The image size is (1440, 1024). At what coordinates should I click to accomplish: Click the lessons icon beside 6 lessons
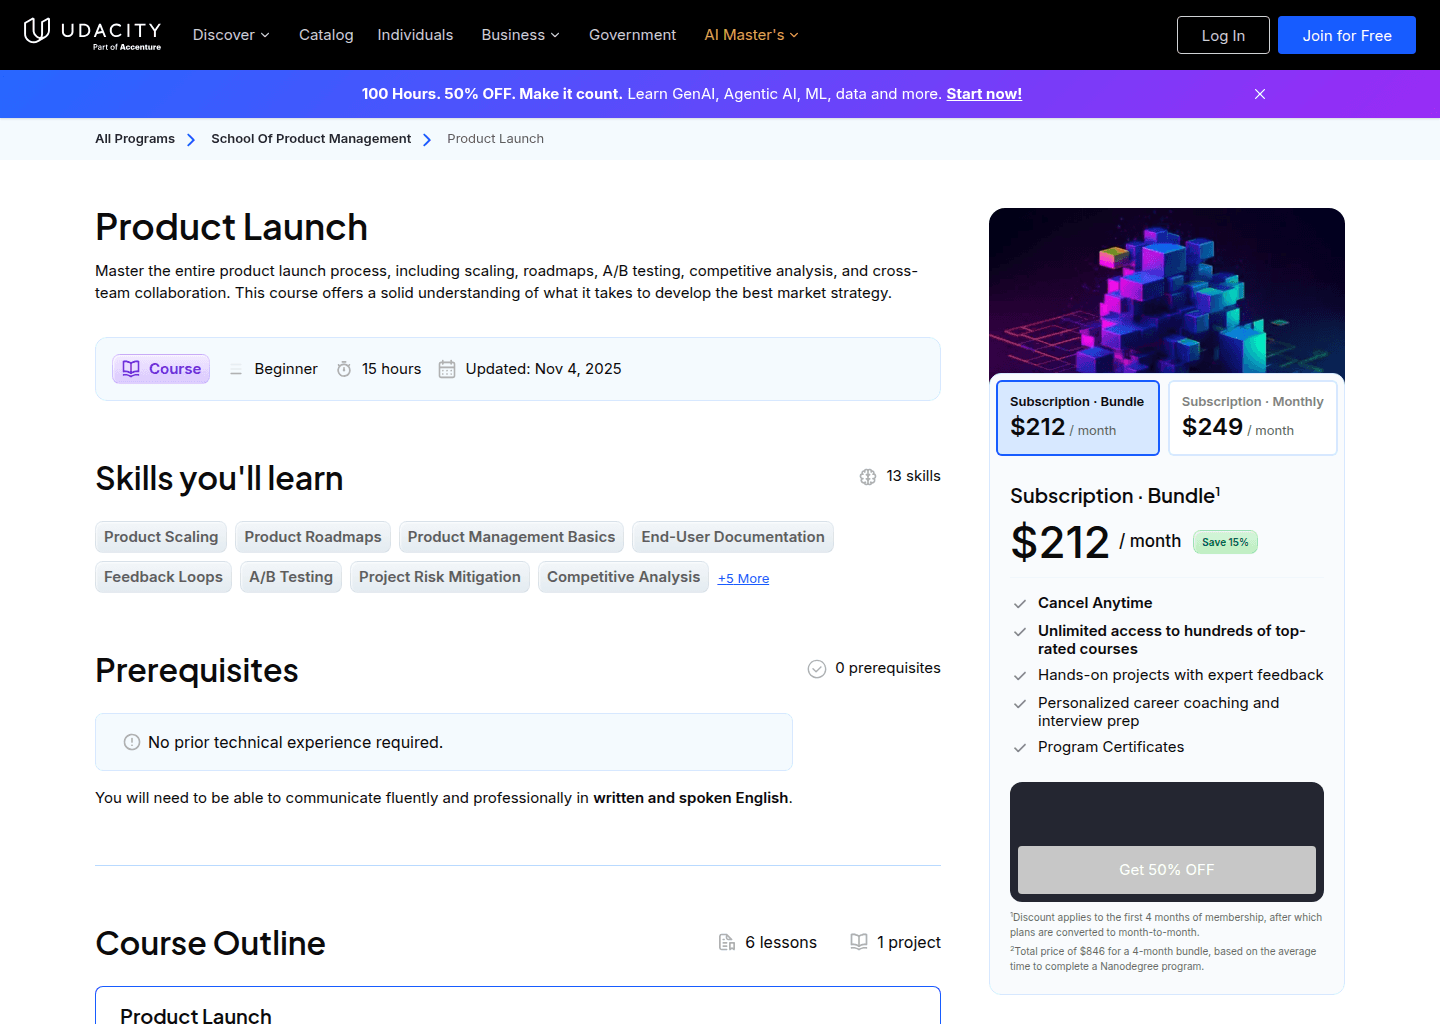(x=727, y=941)
